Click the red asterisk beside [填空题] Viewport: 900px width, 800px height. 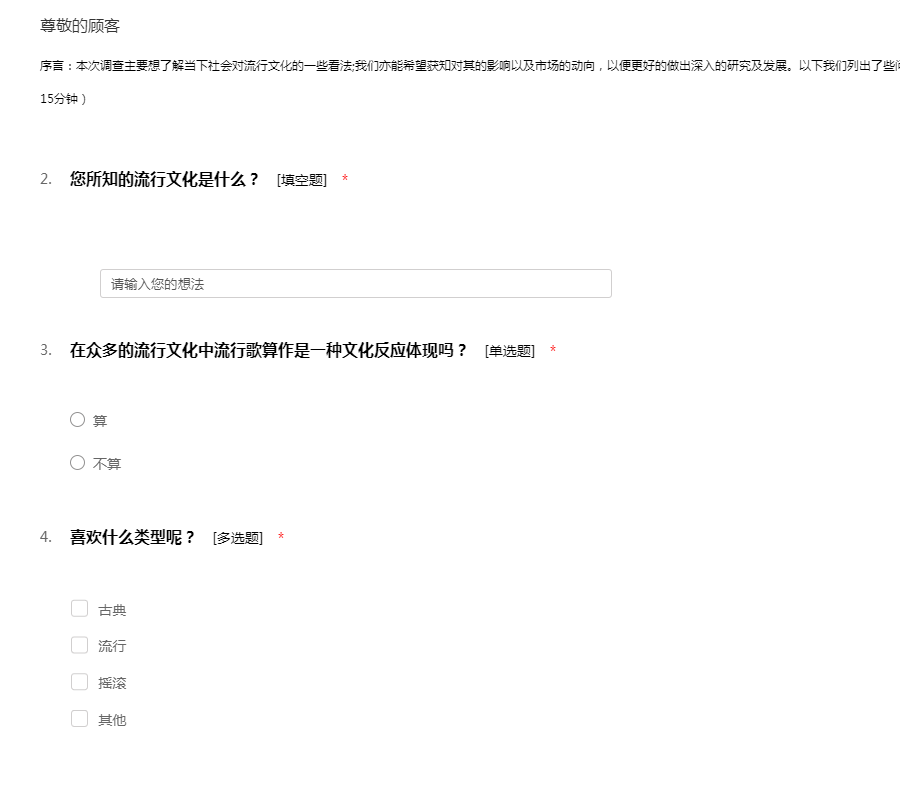point(345,180)
